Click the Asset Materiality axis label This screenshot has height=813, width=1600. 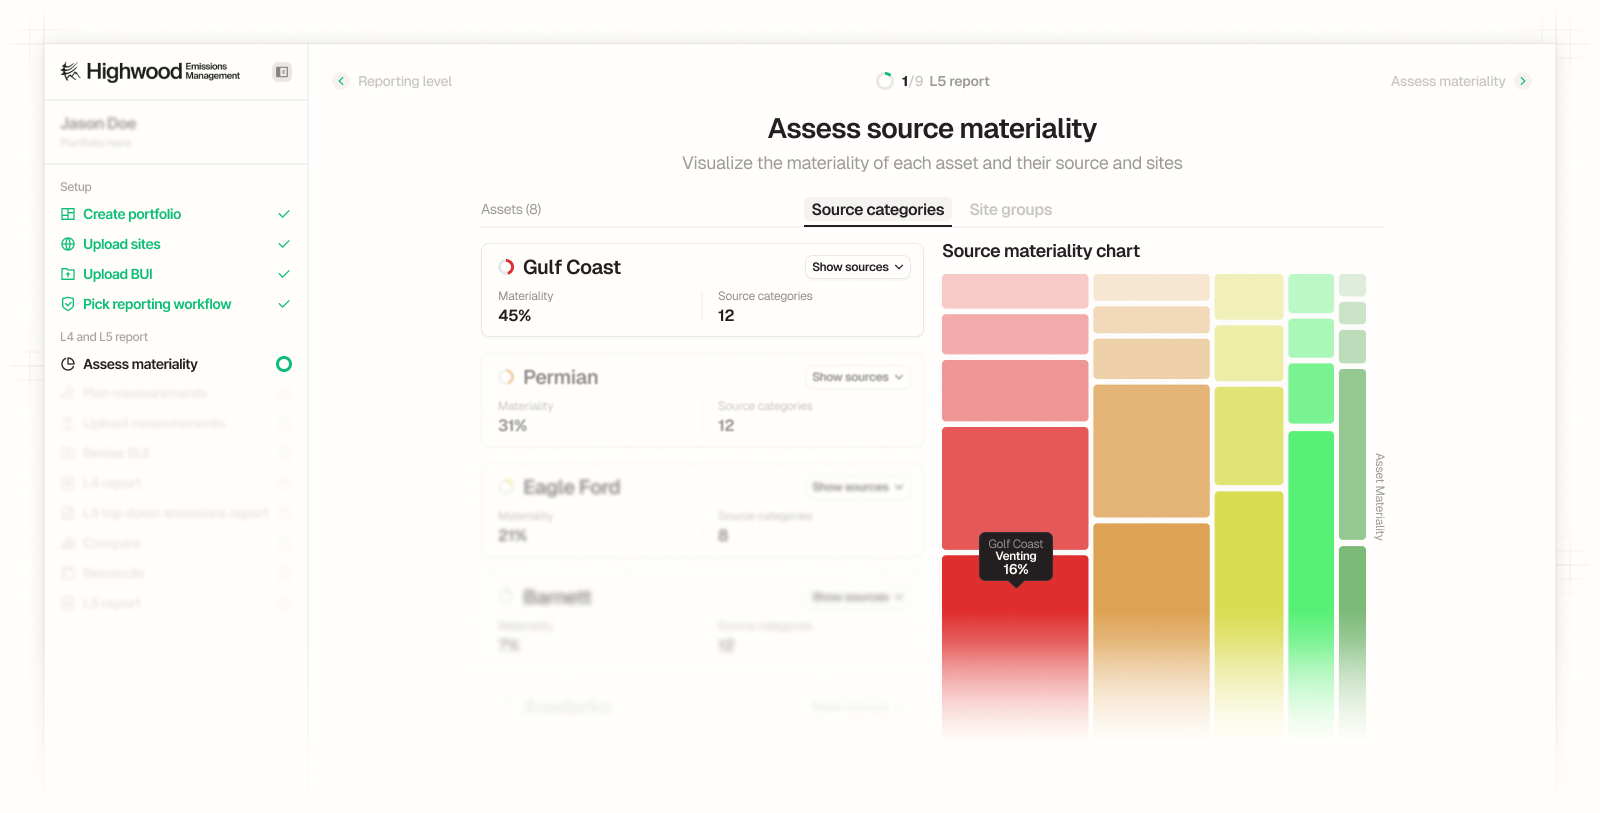[x=1380, y=497]
